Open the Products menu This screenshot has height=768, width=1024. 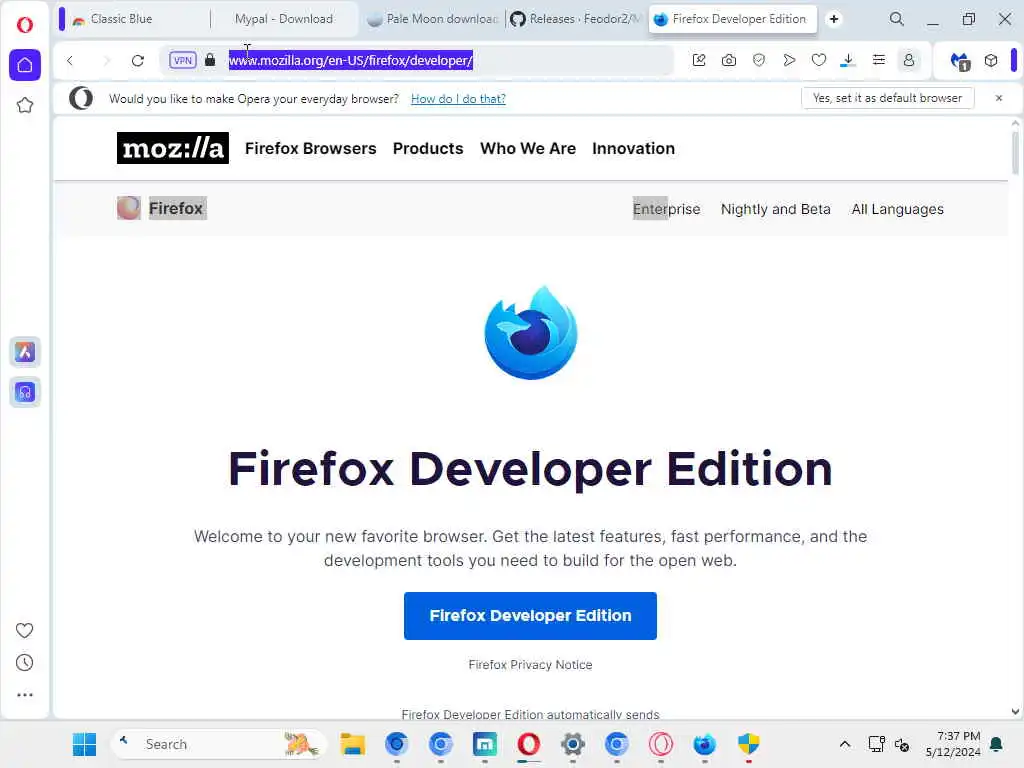(428, 148)
